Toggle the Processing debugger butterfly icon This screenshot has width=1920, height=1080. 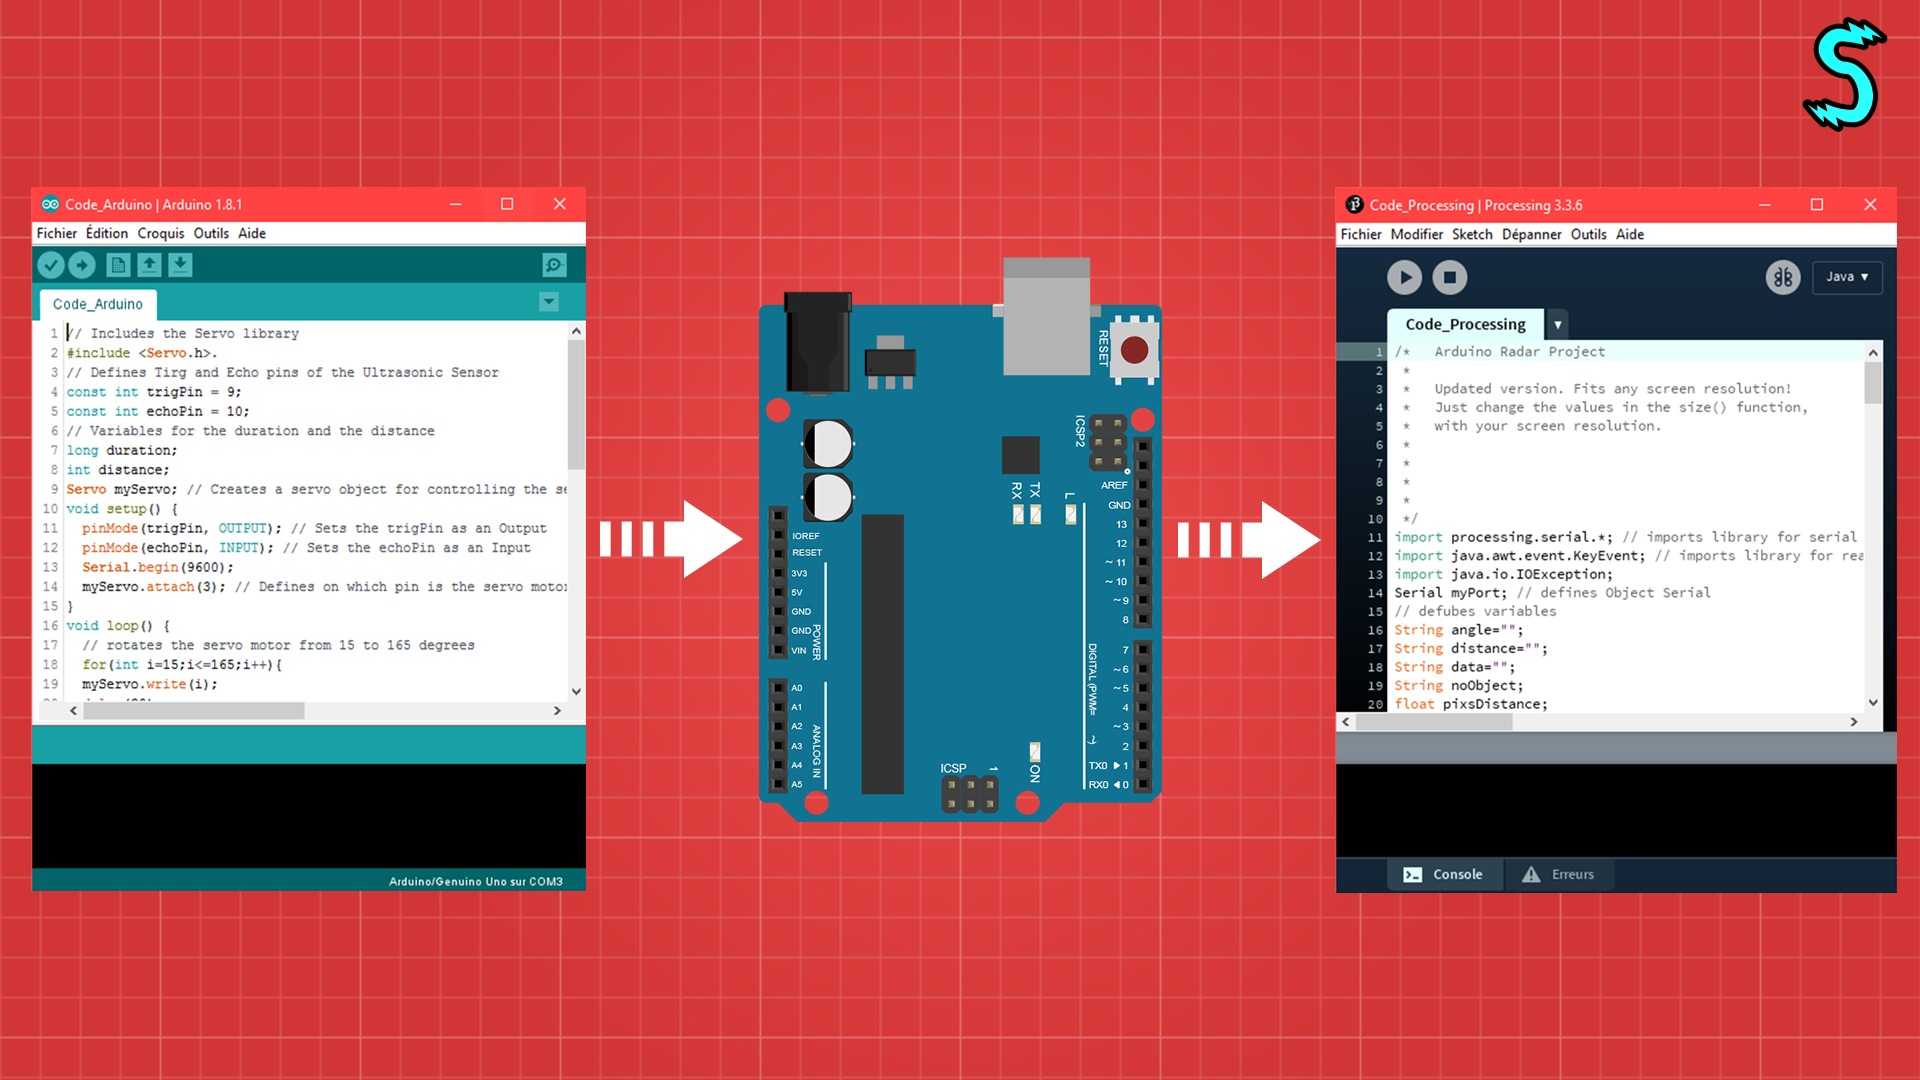1783,277
